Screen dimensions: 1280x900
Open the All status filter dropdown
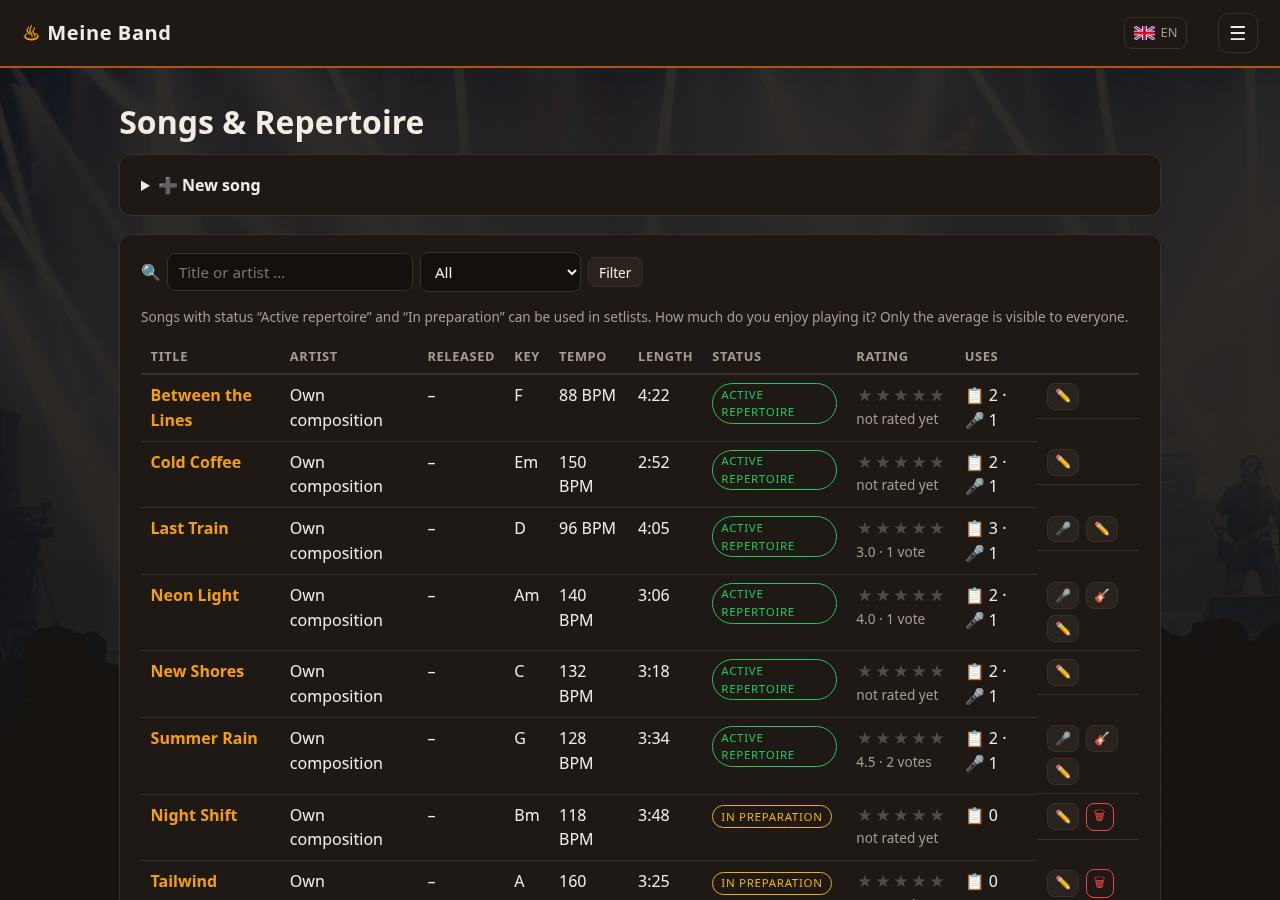click(500, 272)
